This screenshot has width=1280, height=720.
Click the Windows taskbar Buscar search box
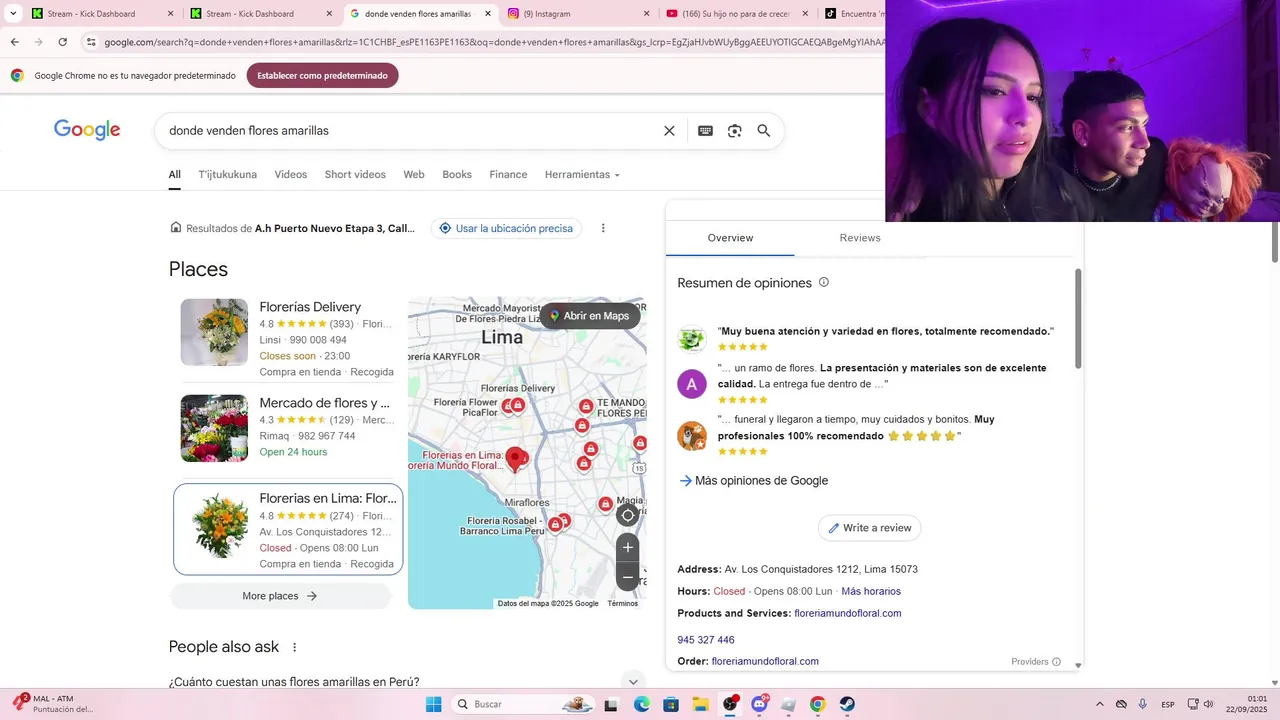(x=523, y=704)
